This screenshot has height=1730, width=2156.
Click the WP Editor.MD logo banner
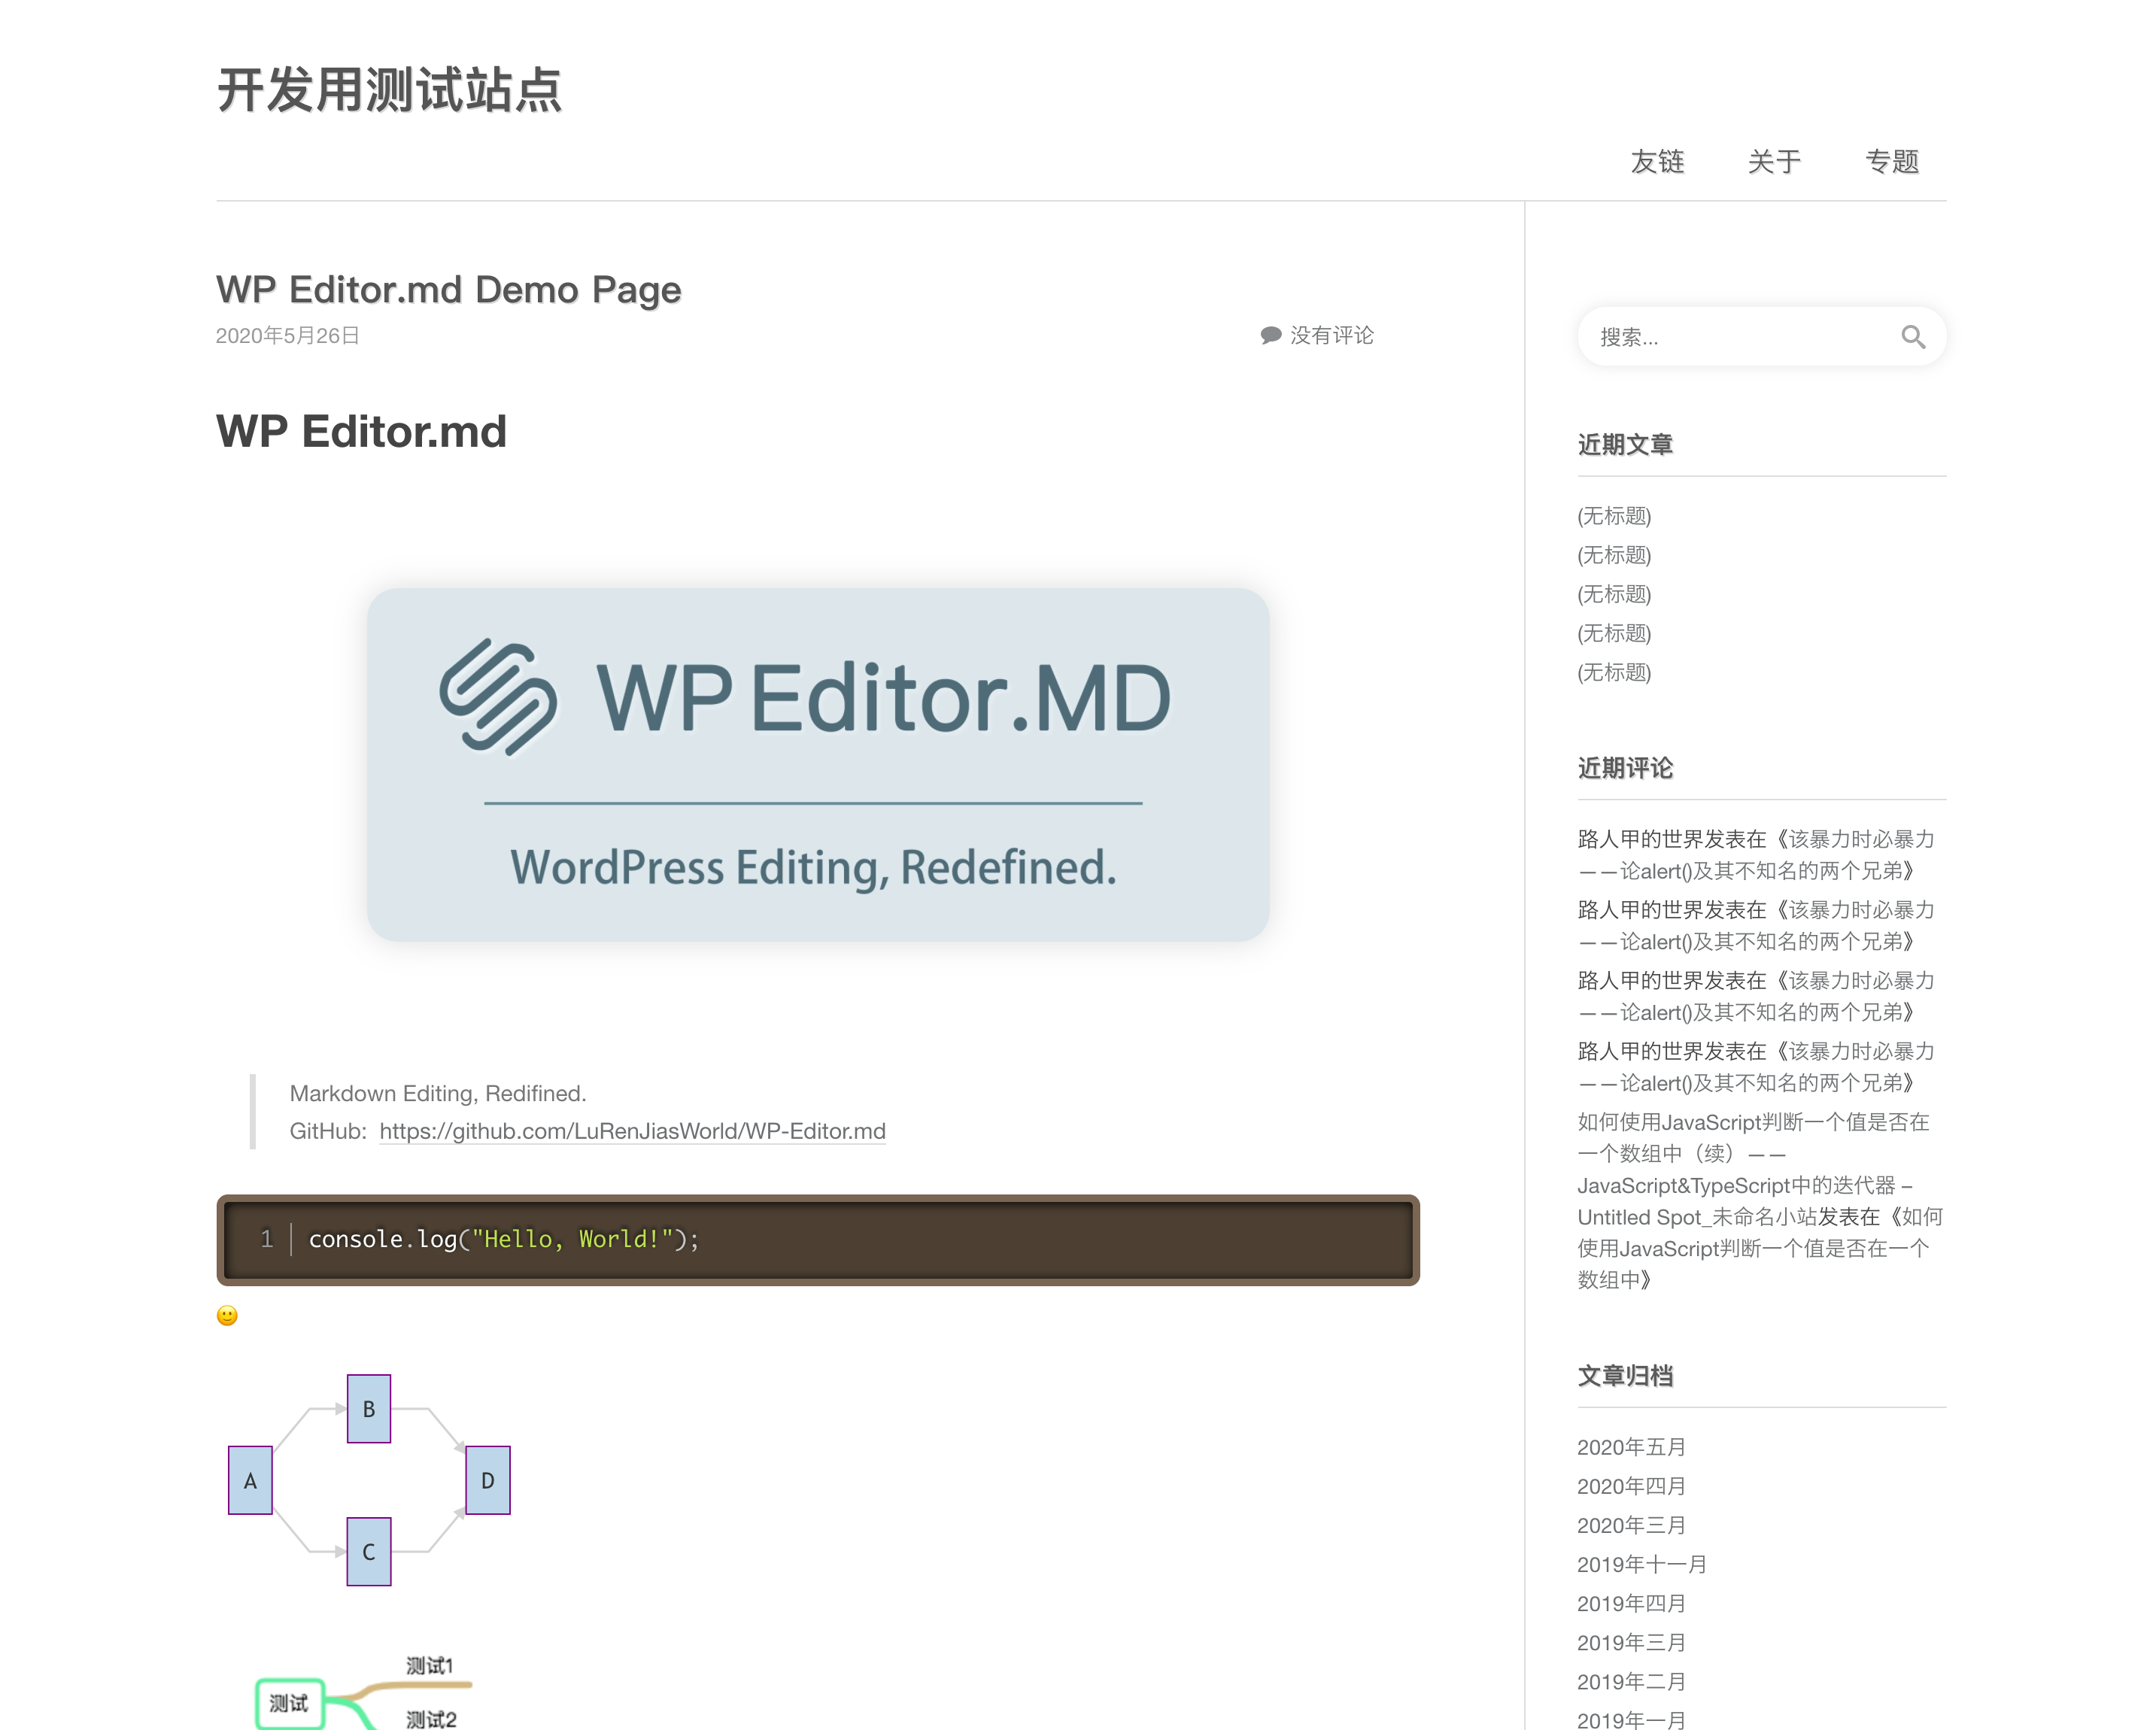click(818, 764)
